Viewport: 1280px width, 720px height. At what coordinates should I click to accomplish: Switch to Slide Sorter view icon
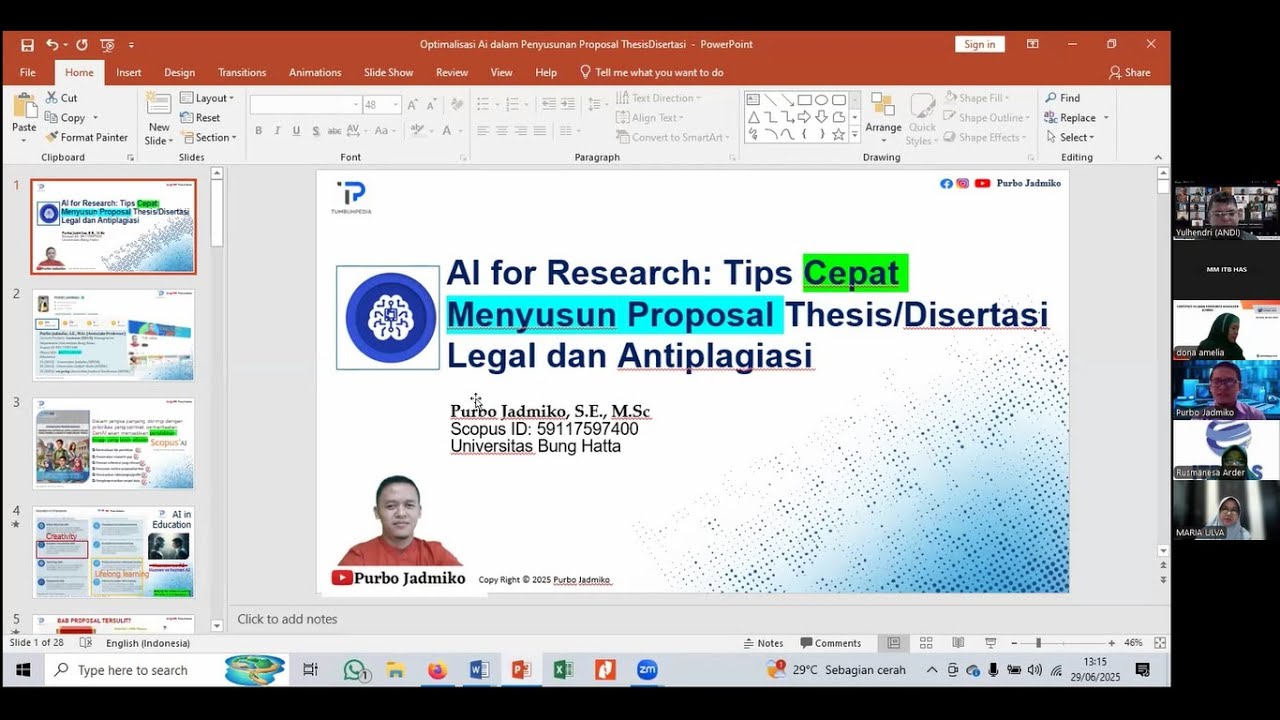pos(926,643)
